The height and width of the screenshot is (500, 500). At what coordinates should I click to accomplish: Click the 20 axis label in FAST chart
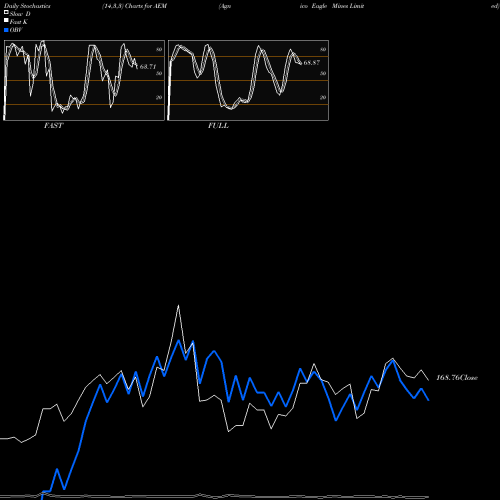click(x=159, y=98)
